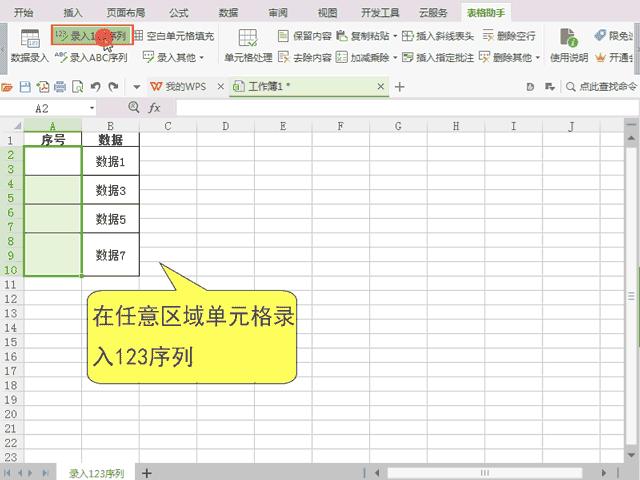Open 使用说明 usage instructions
Viewport: 640px width, 480px height.
click(569, 46)
